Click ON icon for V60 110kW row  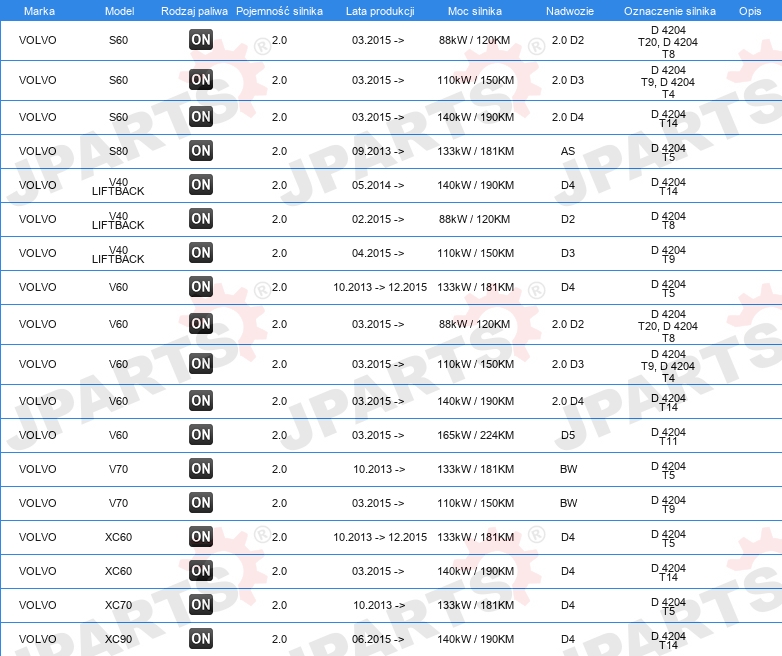pyautogui.click(x=201, y=364)
